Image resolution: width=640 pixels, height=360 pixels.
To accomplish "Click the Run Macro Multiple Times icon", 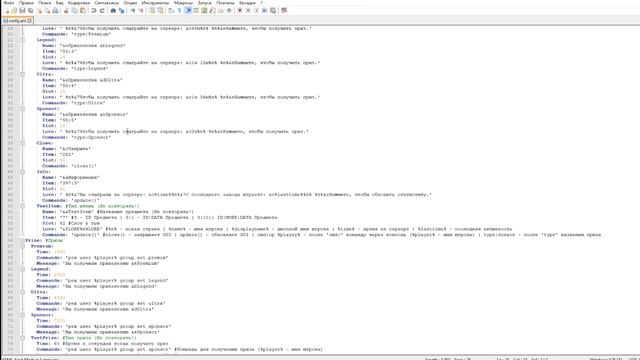I will (x=264, y=10).
